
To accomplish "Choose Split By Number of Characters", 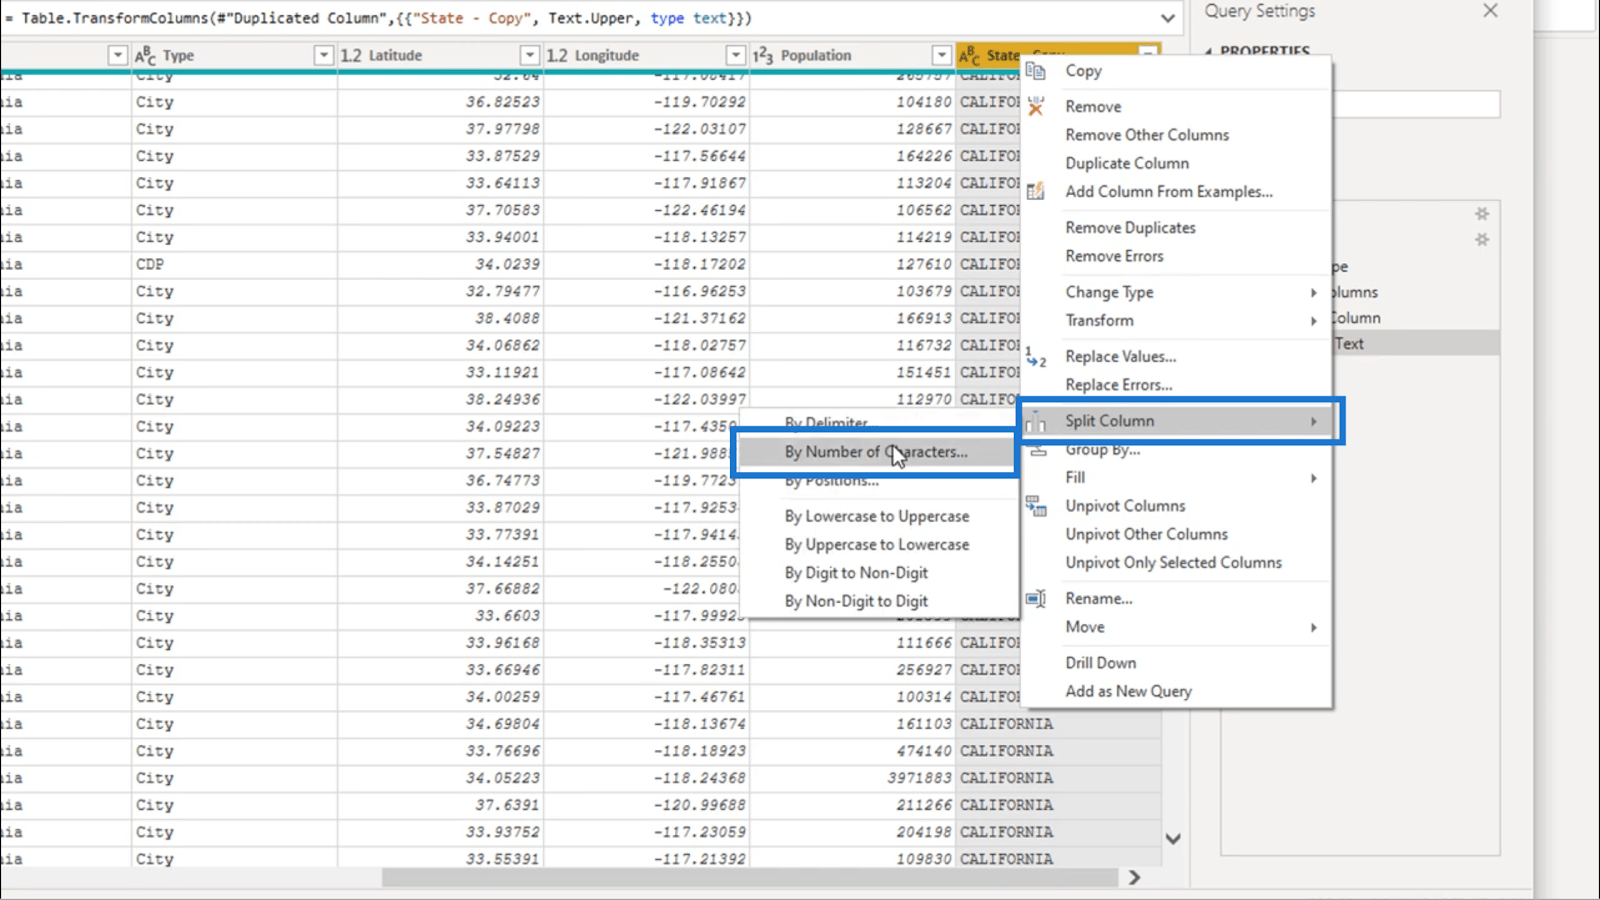I will point(875,453).
